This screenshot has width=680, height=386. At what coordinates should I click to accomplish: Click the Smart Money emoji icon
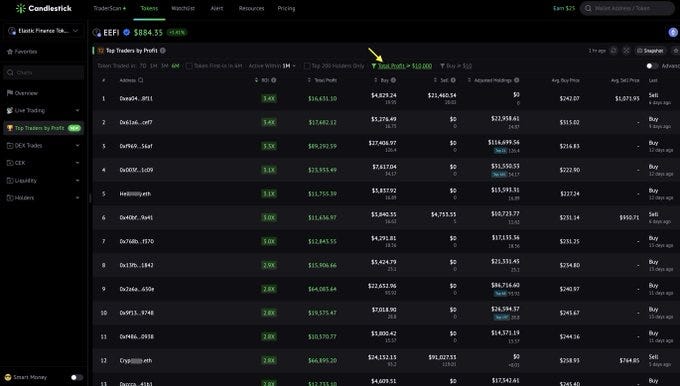click(x=8, y=377)
